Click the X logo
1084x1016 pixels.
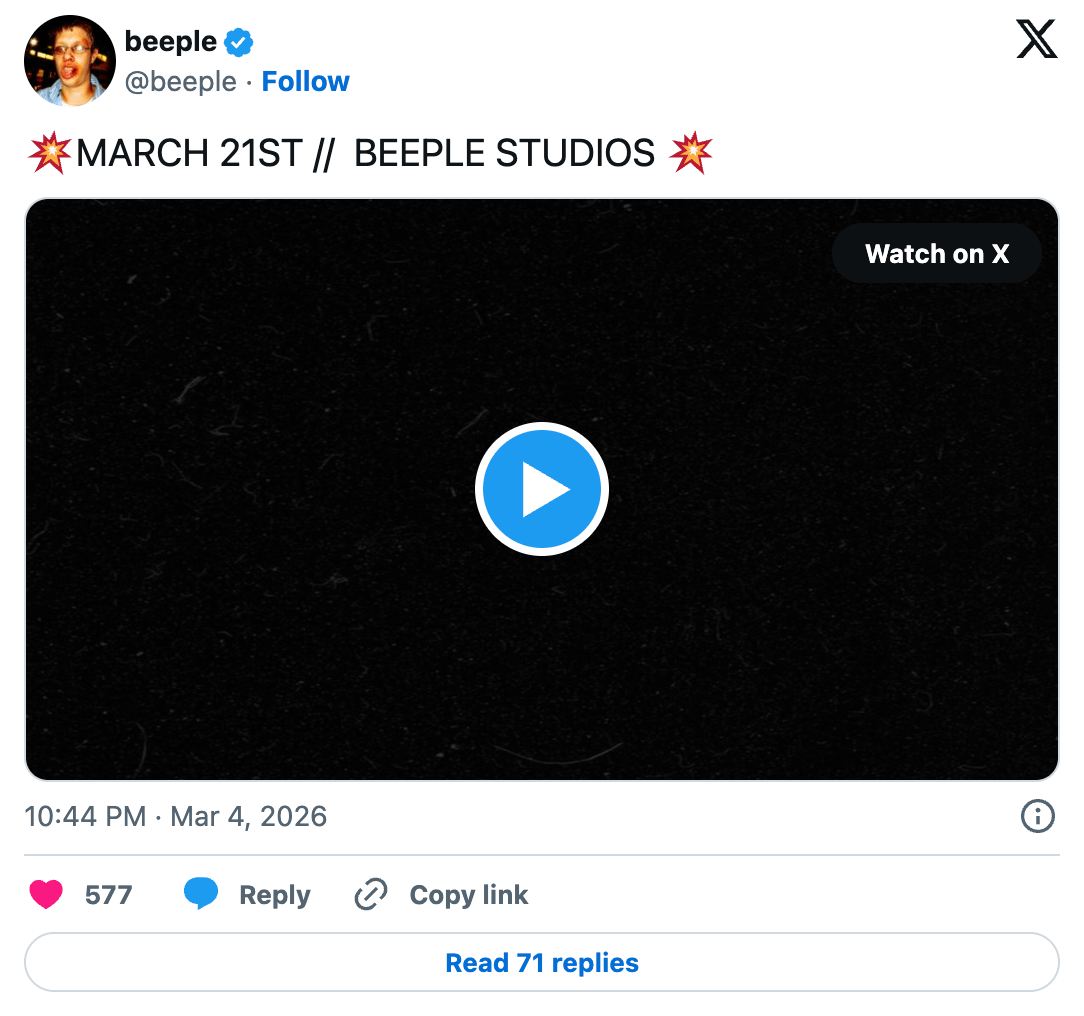[1036, 40]
